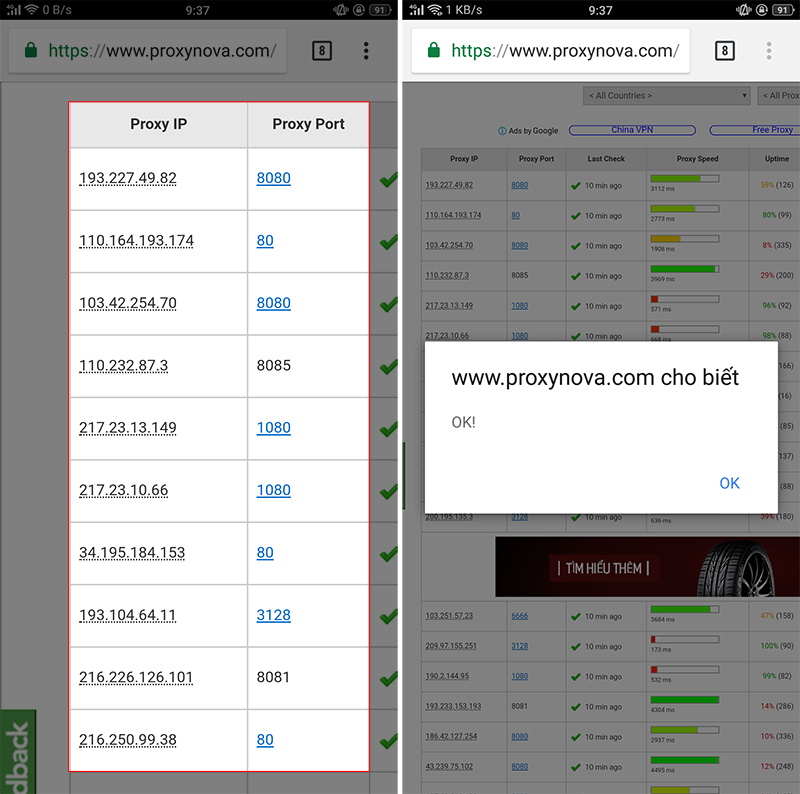Screen dimensions: 800x794
Task: Tap the Proxy Port header in left enlarged table
Action: pos(308,124)
